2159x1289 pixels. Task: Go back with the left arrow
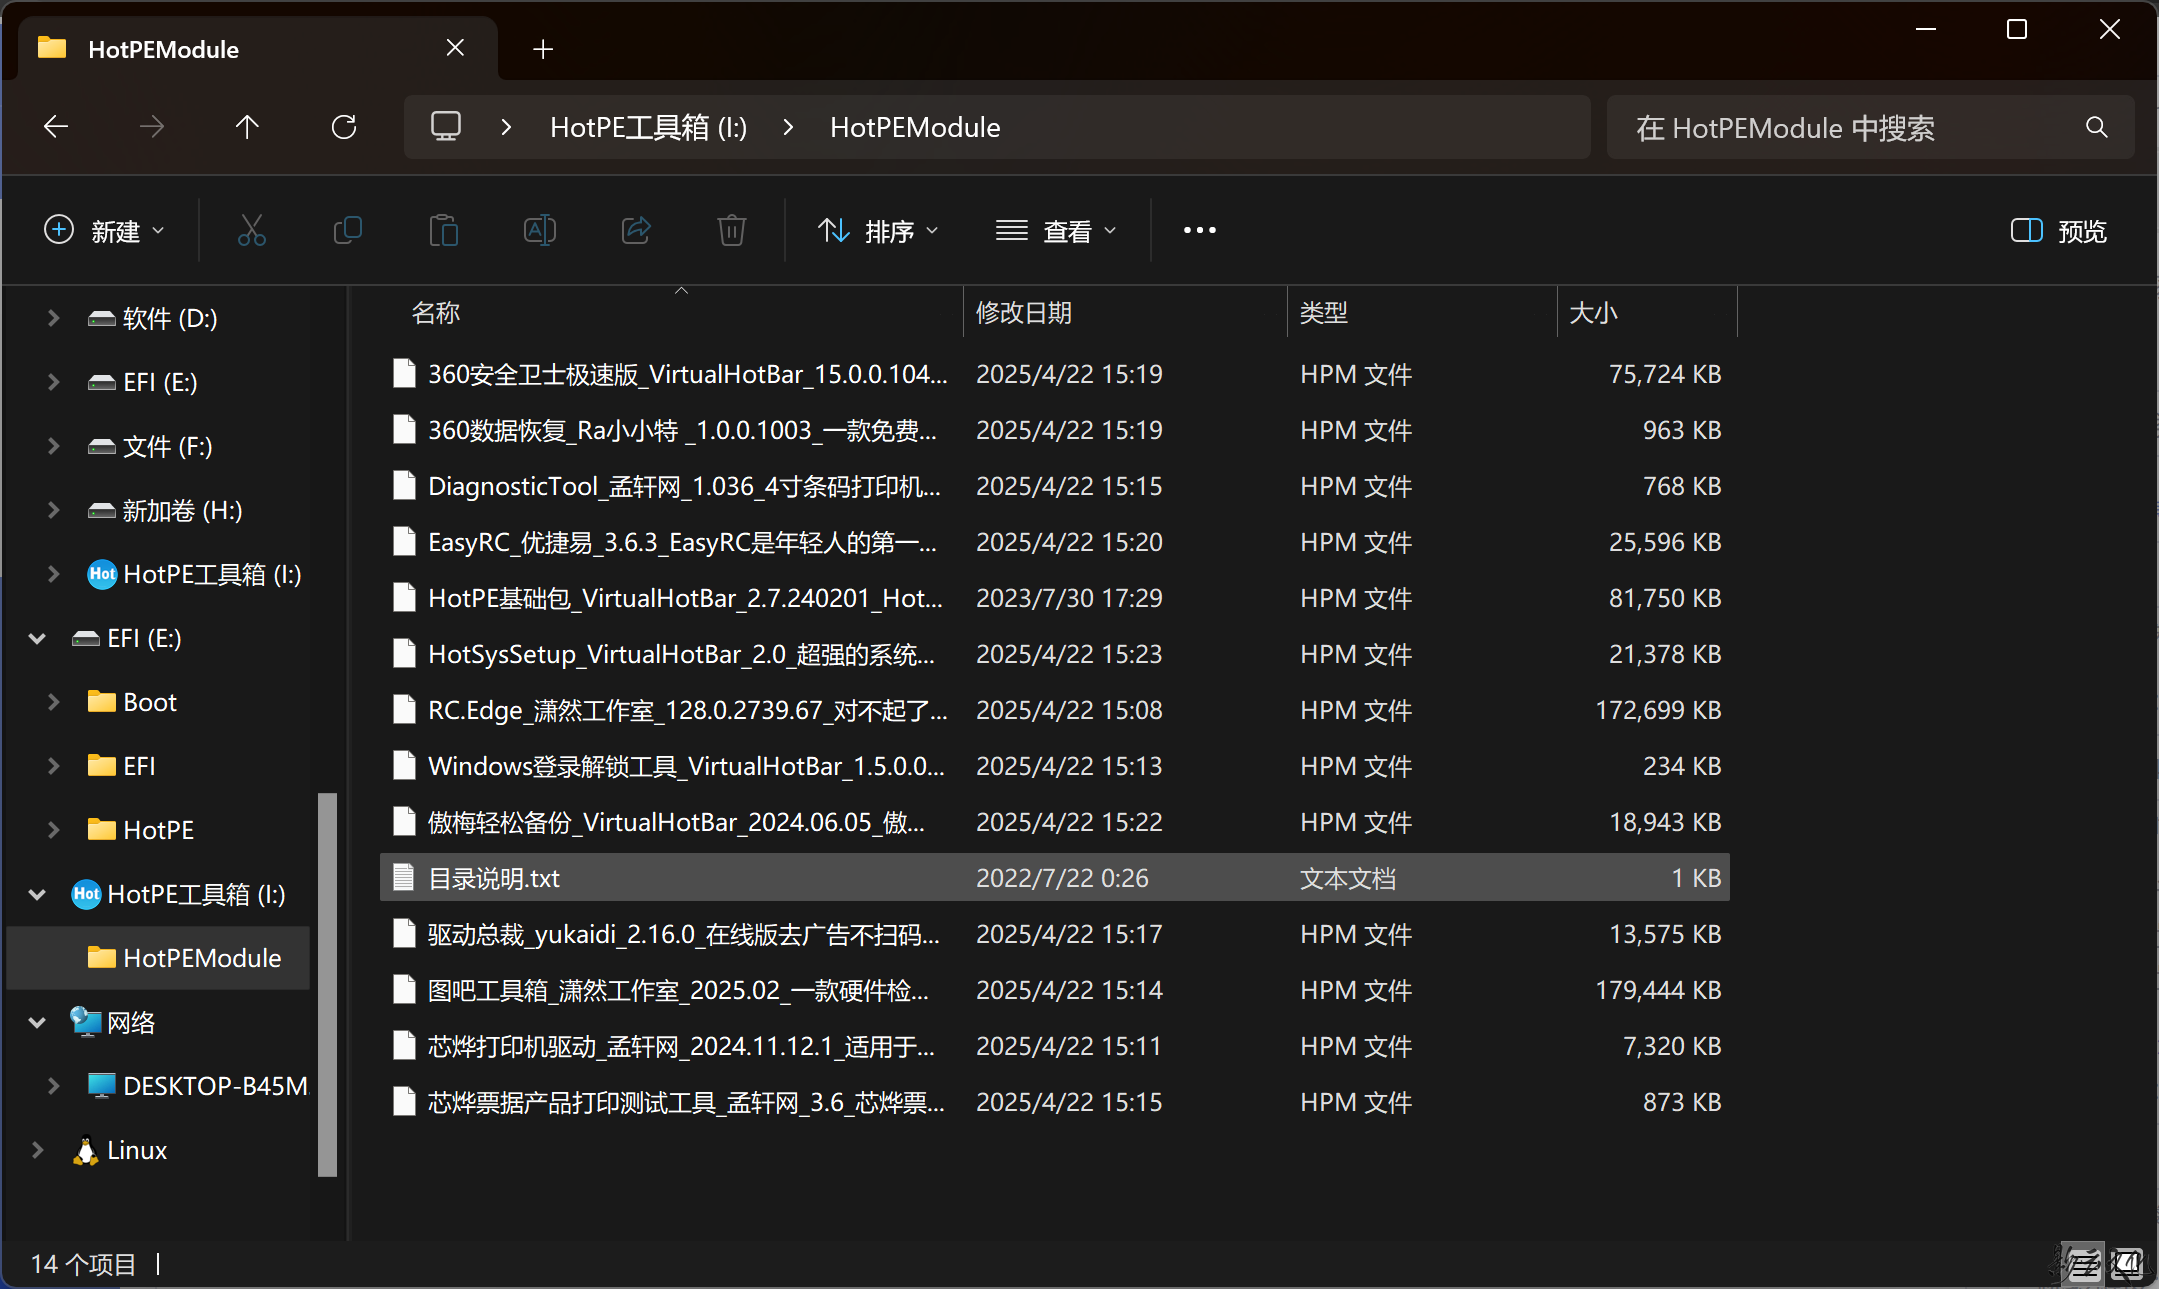point(56,127)
